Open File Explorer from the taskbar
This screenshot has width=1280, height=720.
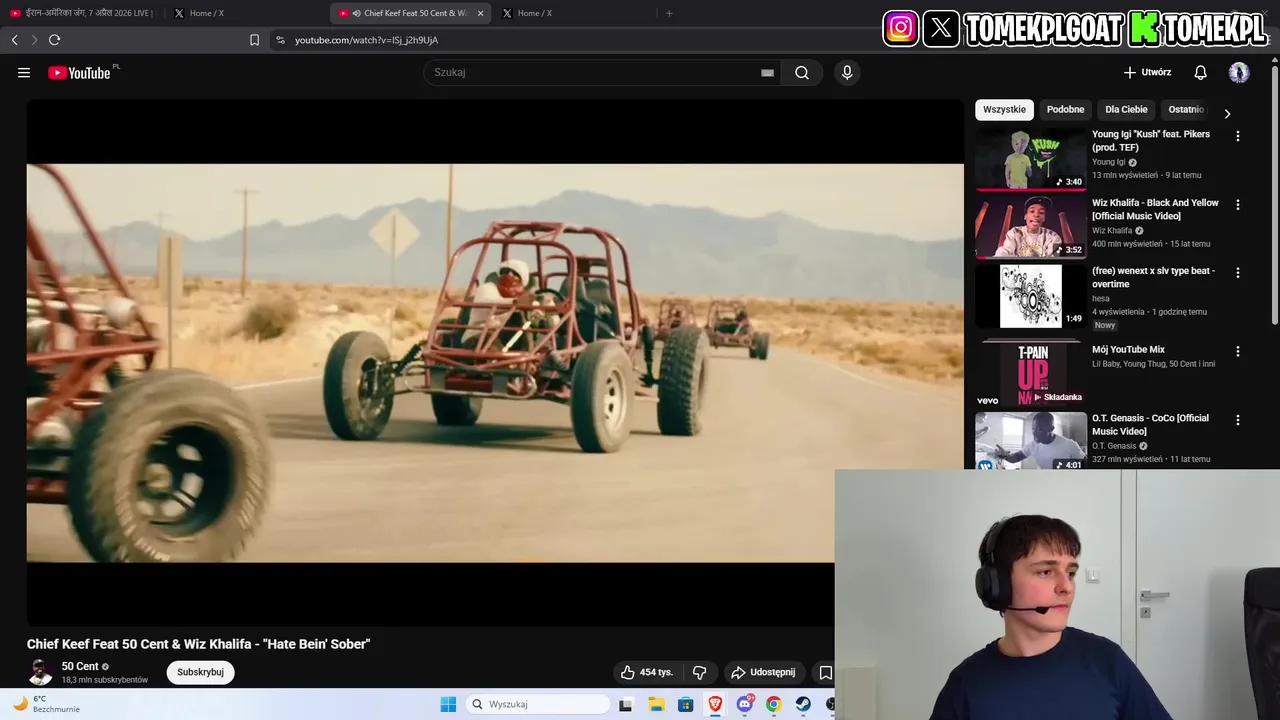click(x=656, y=704)
